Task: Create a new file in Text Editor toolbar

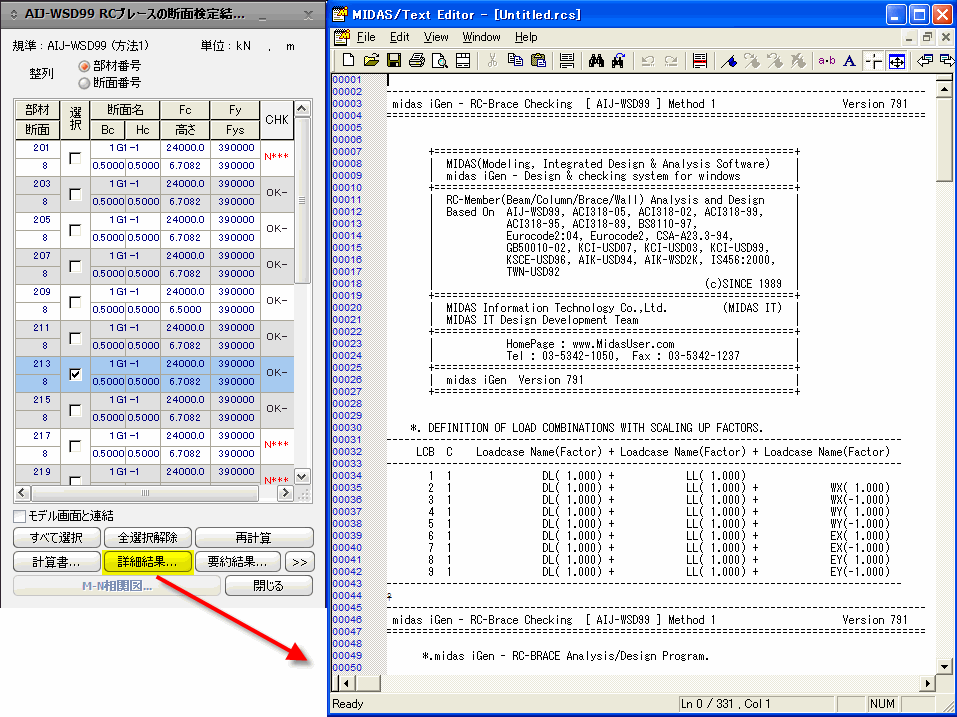Action: [x=348, y=60]
